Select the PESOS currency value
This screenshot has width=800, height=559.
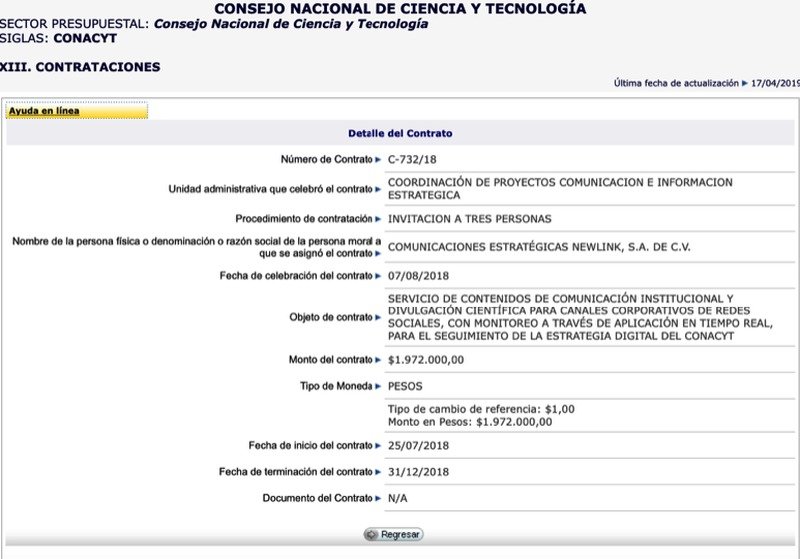coord(405,386)
